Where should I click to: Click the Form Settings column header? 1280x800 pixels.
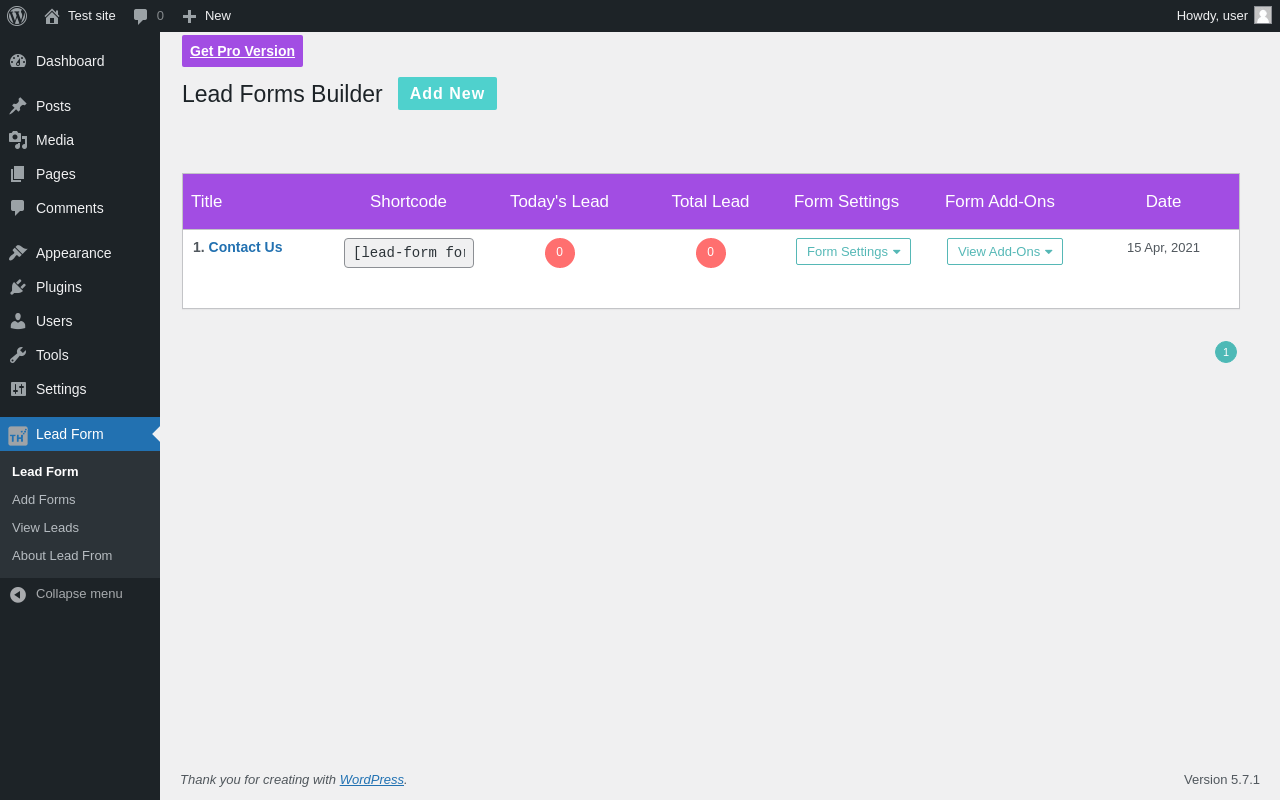pyautogui.click(x=846, y=202)
